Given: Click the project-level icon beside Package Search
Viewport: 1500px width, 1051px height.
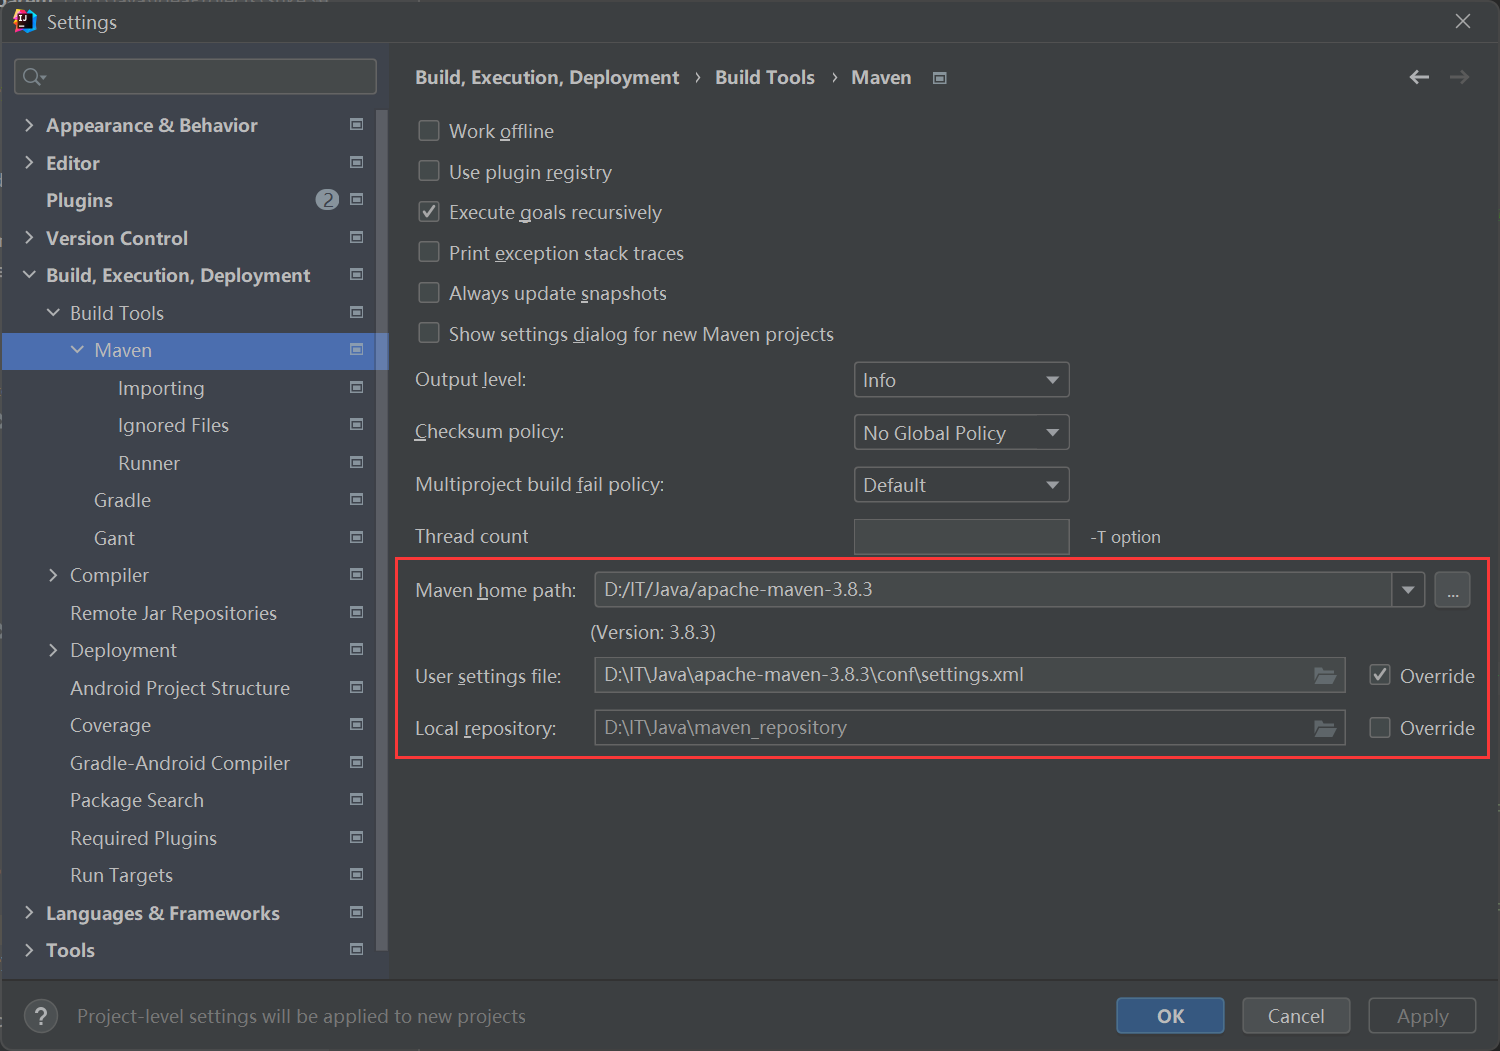Looking at the screenshot, I should (356, 799).
